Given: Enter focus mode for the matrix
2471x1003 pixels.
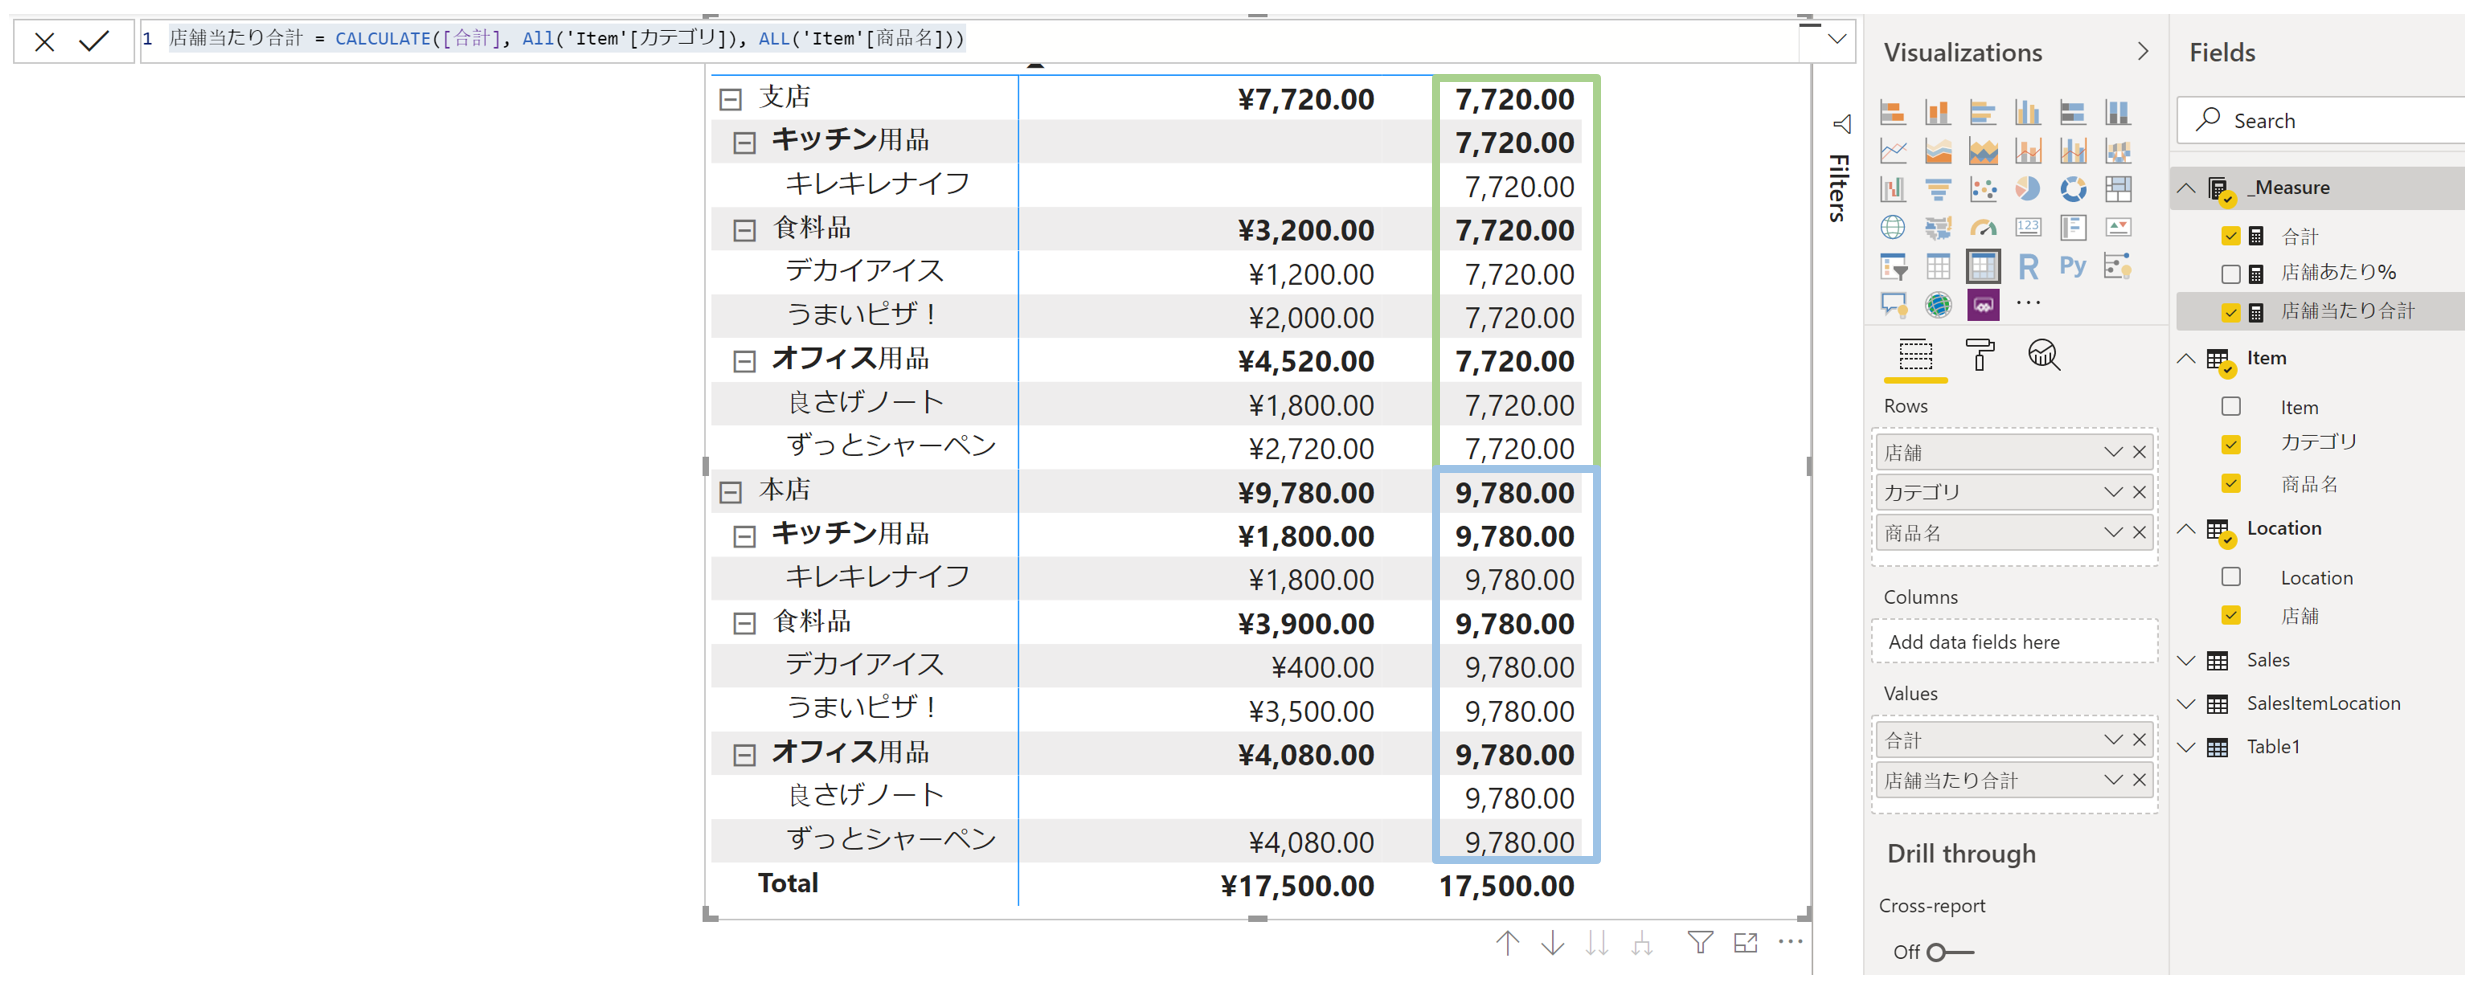Looking at the screenshot, I should (x=1745, y=942).
